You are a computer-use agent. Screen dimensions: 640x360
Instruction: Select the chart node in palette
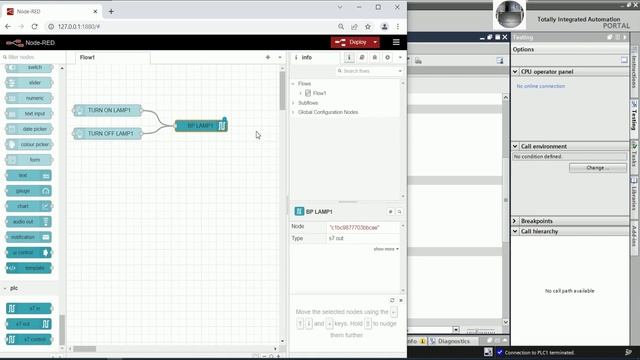point(29,206)
